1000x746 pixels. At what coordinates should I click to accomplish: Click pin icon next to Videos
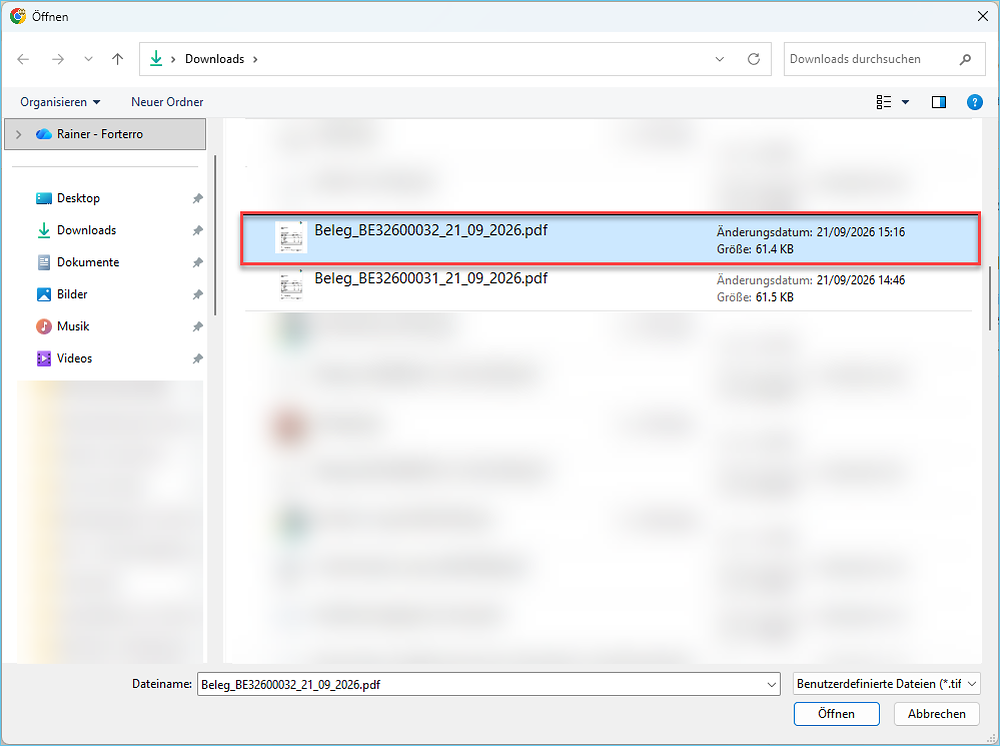[198, 359]
